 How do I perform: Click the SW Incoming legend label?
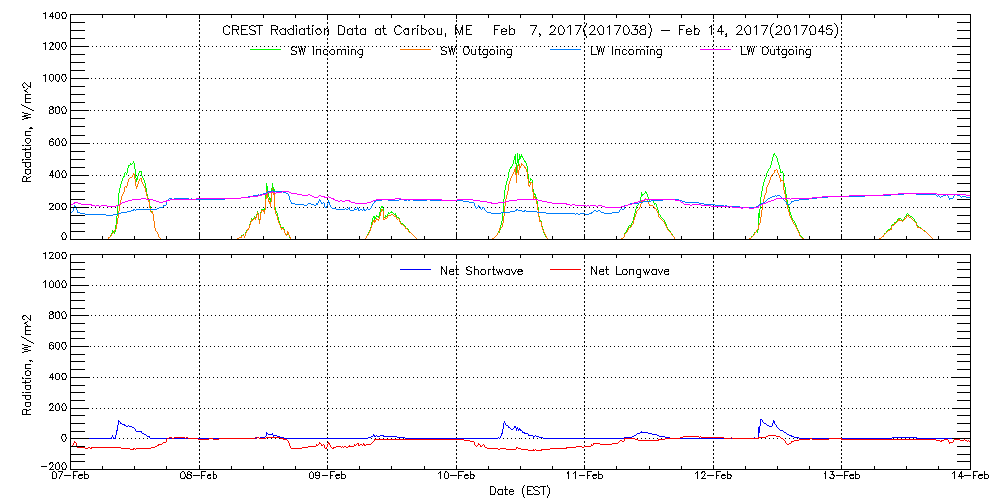[327, 52]
